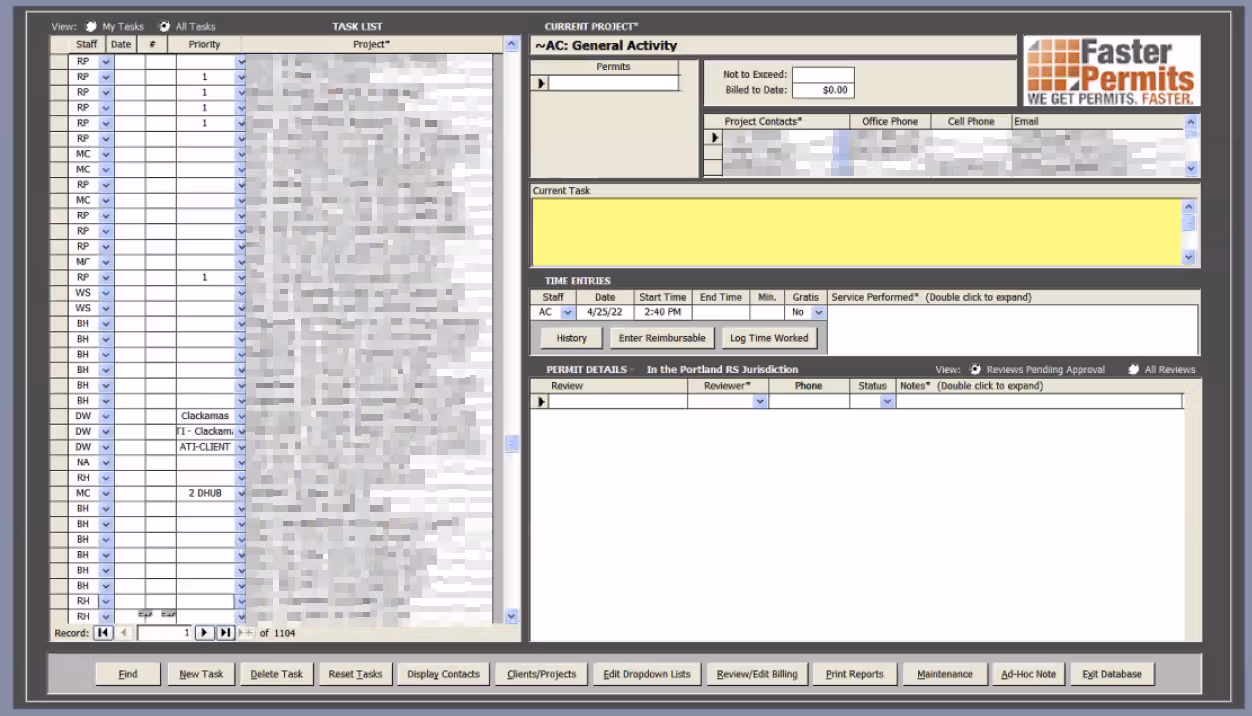Click the last record navigation icon
The width and height of the screenshot is (1252, 716).
tap(226, 632)
